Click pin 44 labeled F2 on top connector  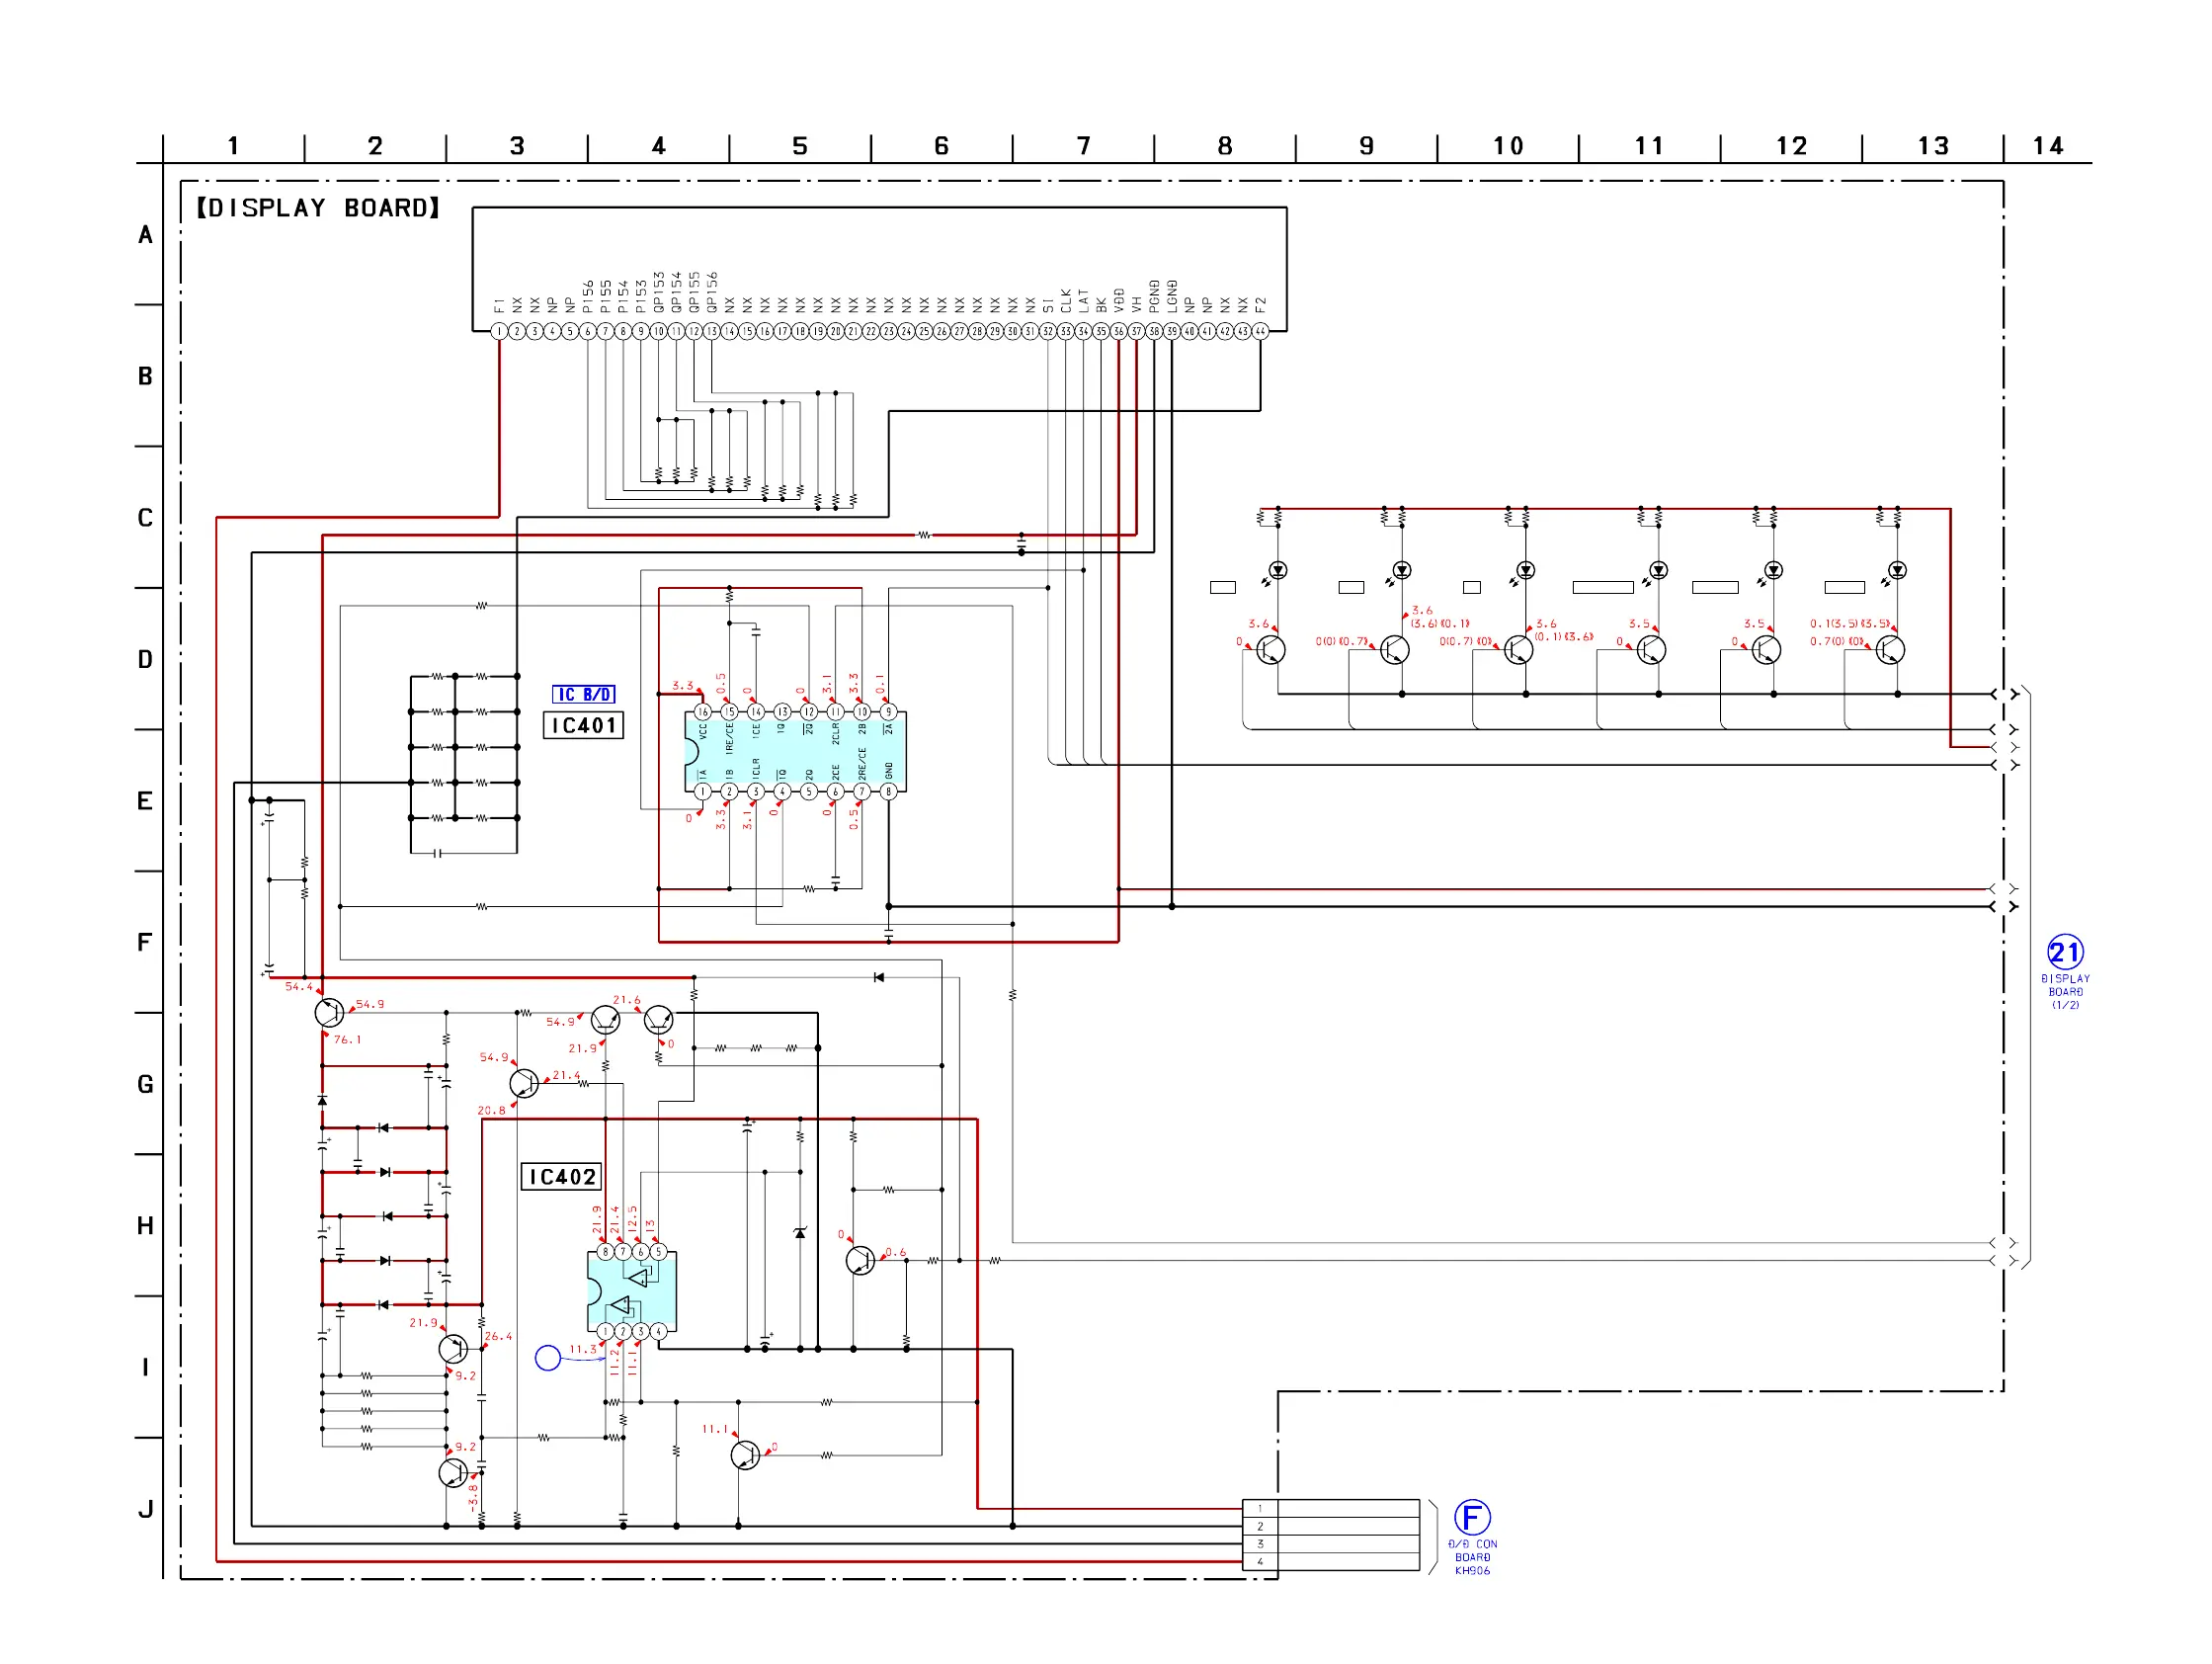[x=1260, y=331]
